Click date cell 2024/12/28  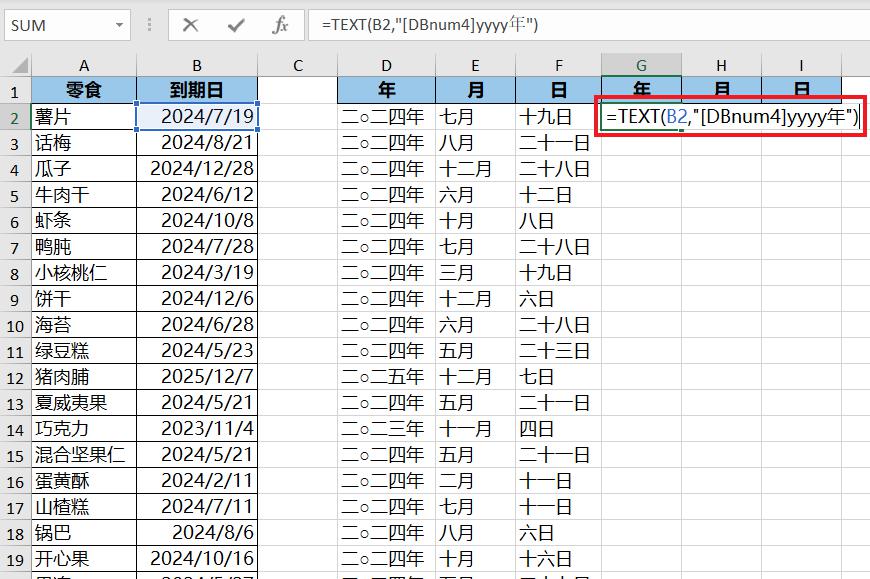197,169
